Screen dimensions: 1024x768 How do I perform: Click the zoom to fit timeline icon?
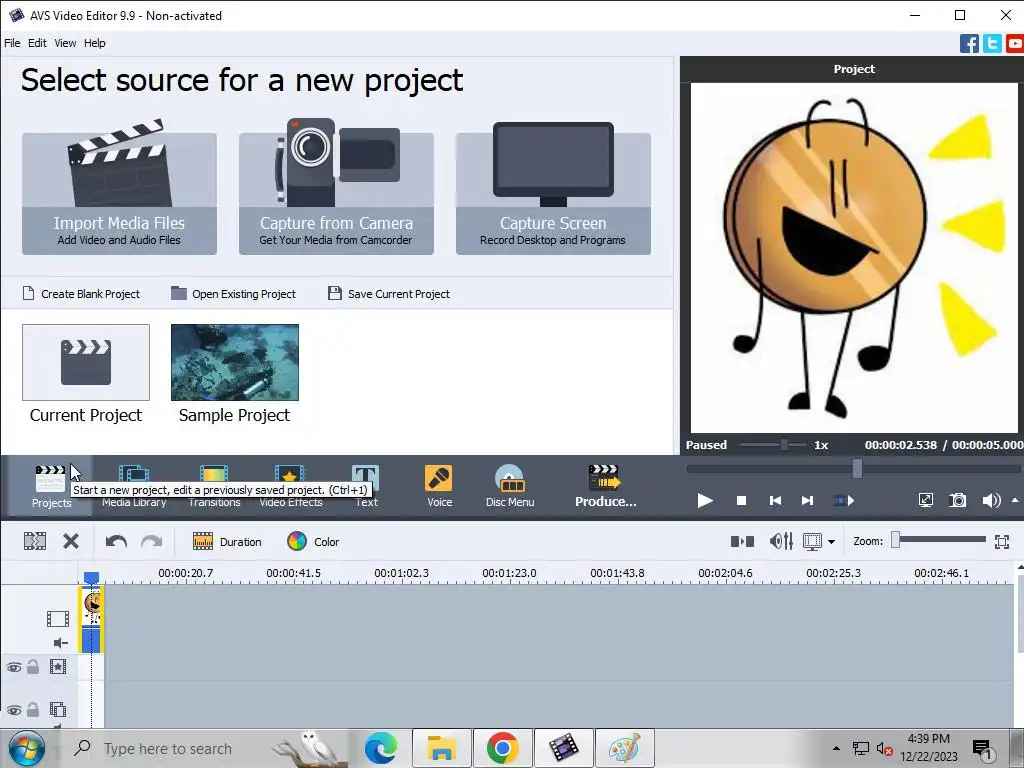click(x=1002, y=541)
